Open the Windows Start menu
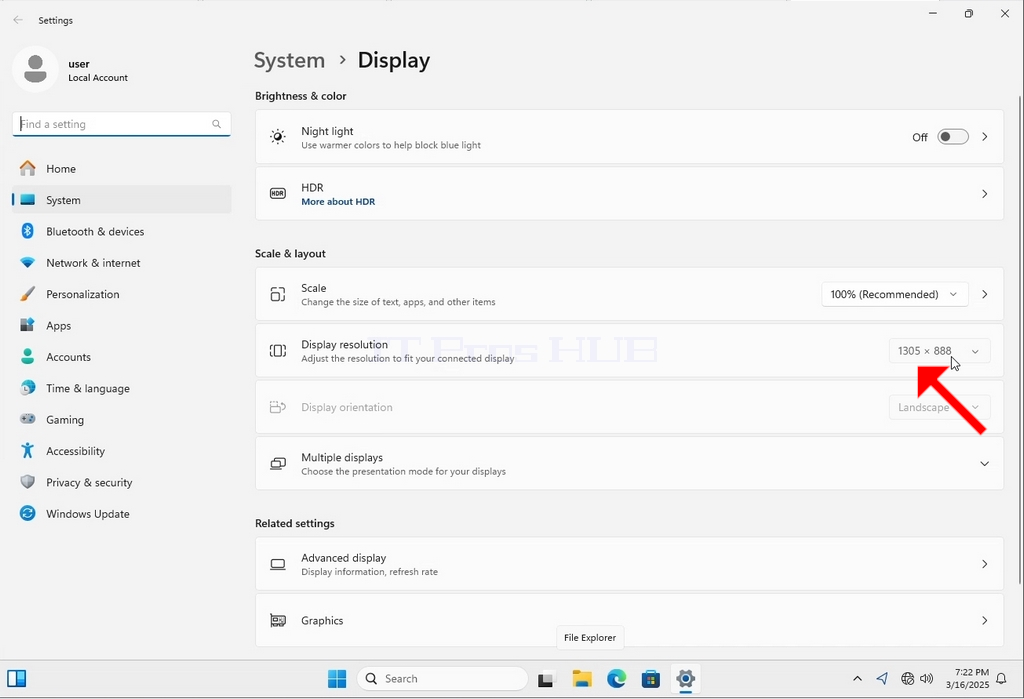The width and height of the screenshot is (1024, 699). (x=337, y=679)
